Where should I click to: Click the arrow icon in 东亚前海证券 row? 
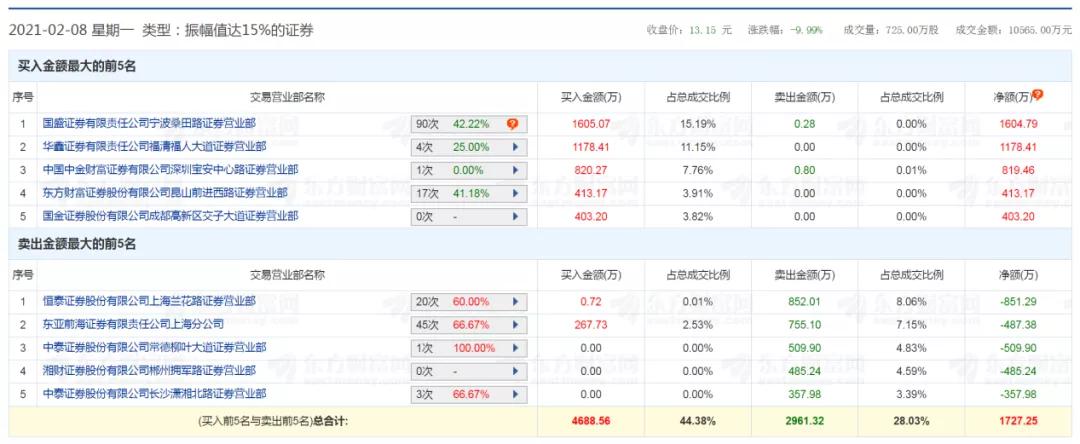point(516,324)
